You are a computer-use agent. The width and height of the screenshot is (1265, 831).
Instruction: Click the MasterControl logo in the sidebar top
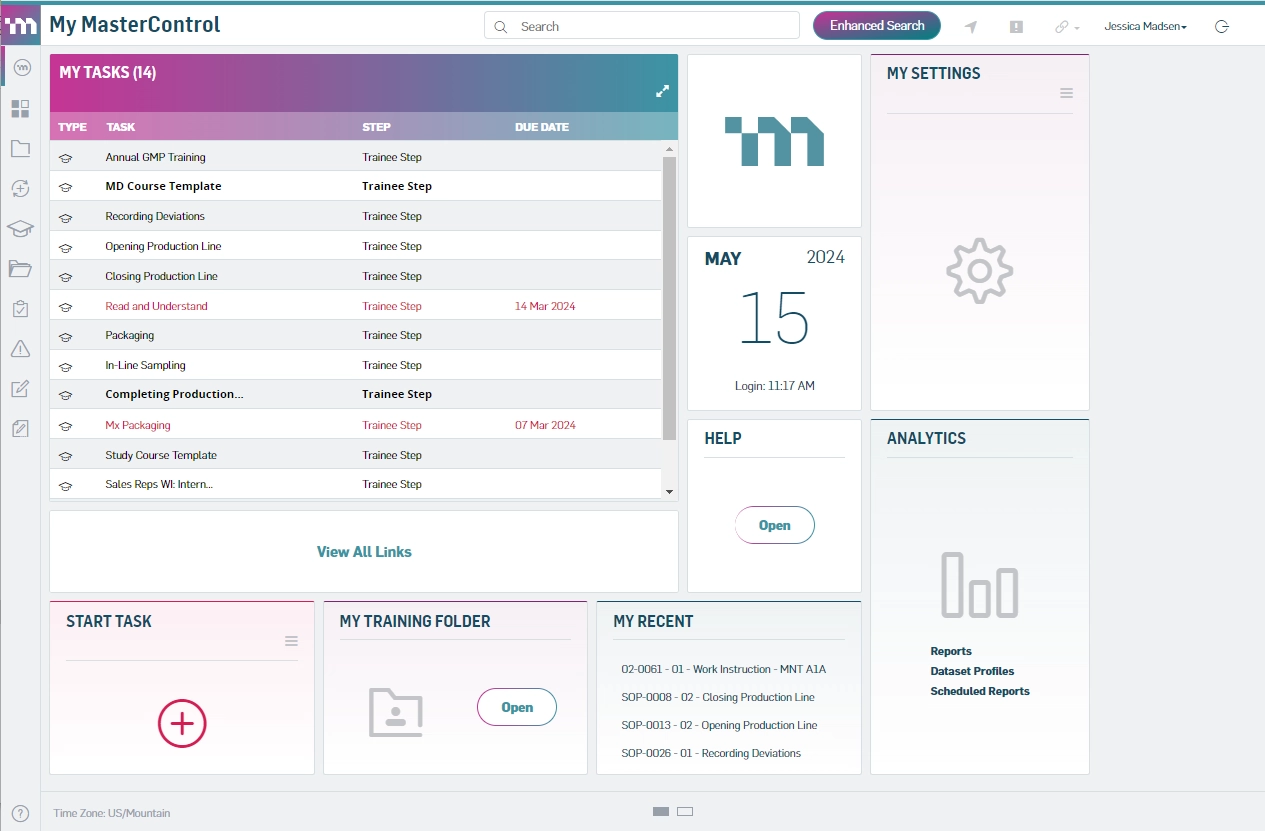(x=21, y=25)
